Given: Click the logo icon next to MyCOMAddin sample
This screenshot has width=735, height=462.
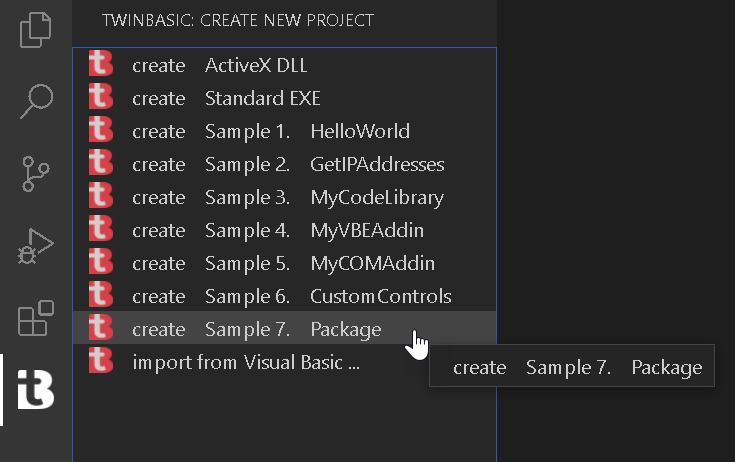Looking at the screenshot, I should coord(101,261).
